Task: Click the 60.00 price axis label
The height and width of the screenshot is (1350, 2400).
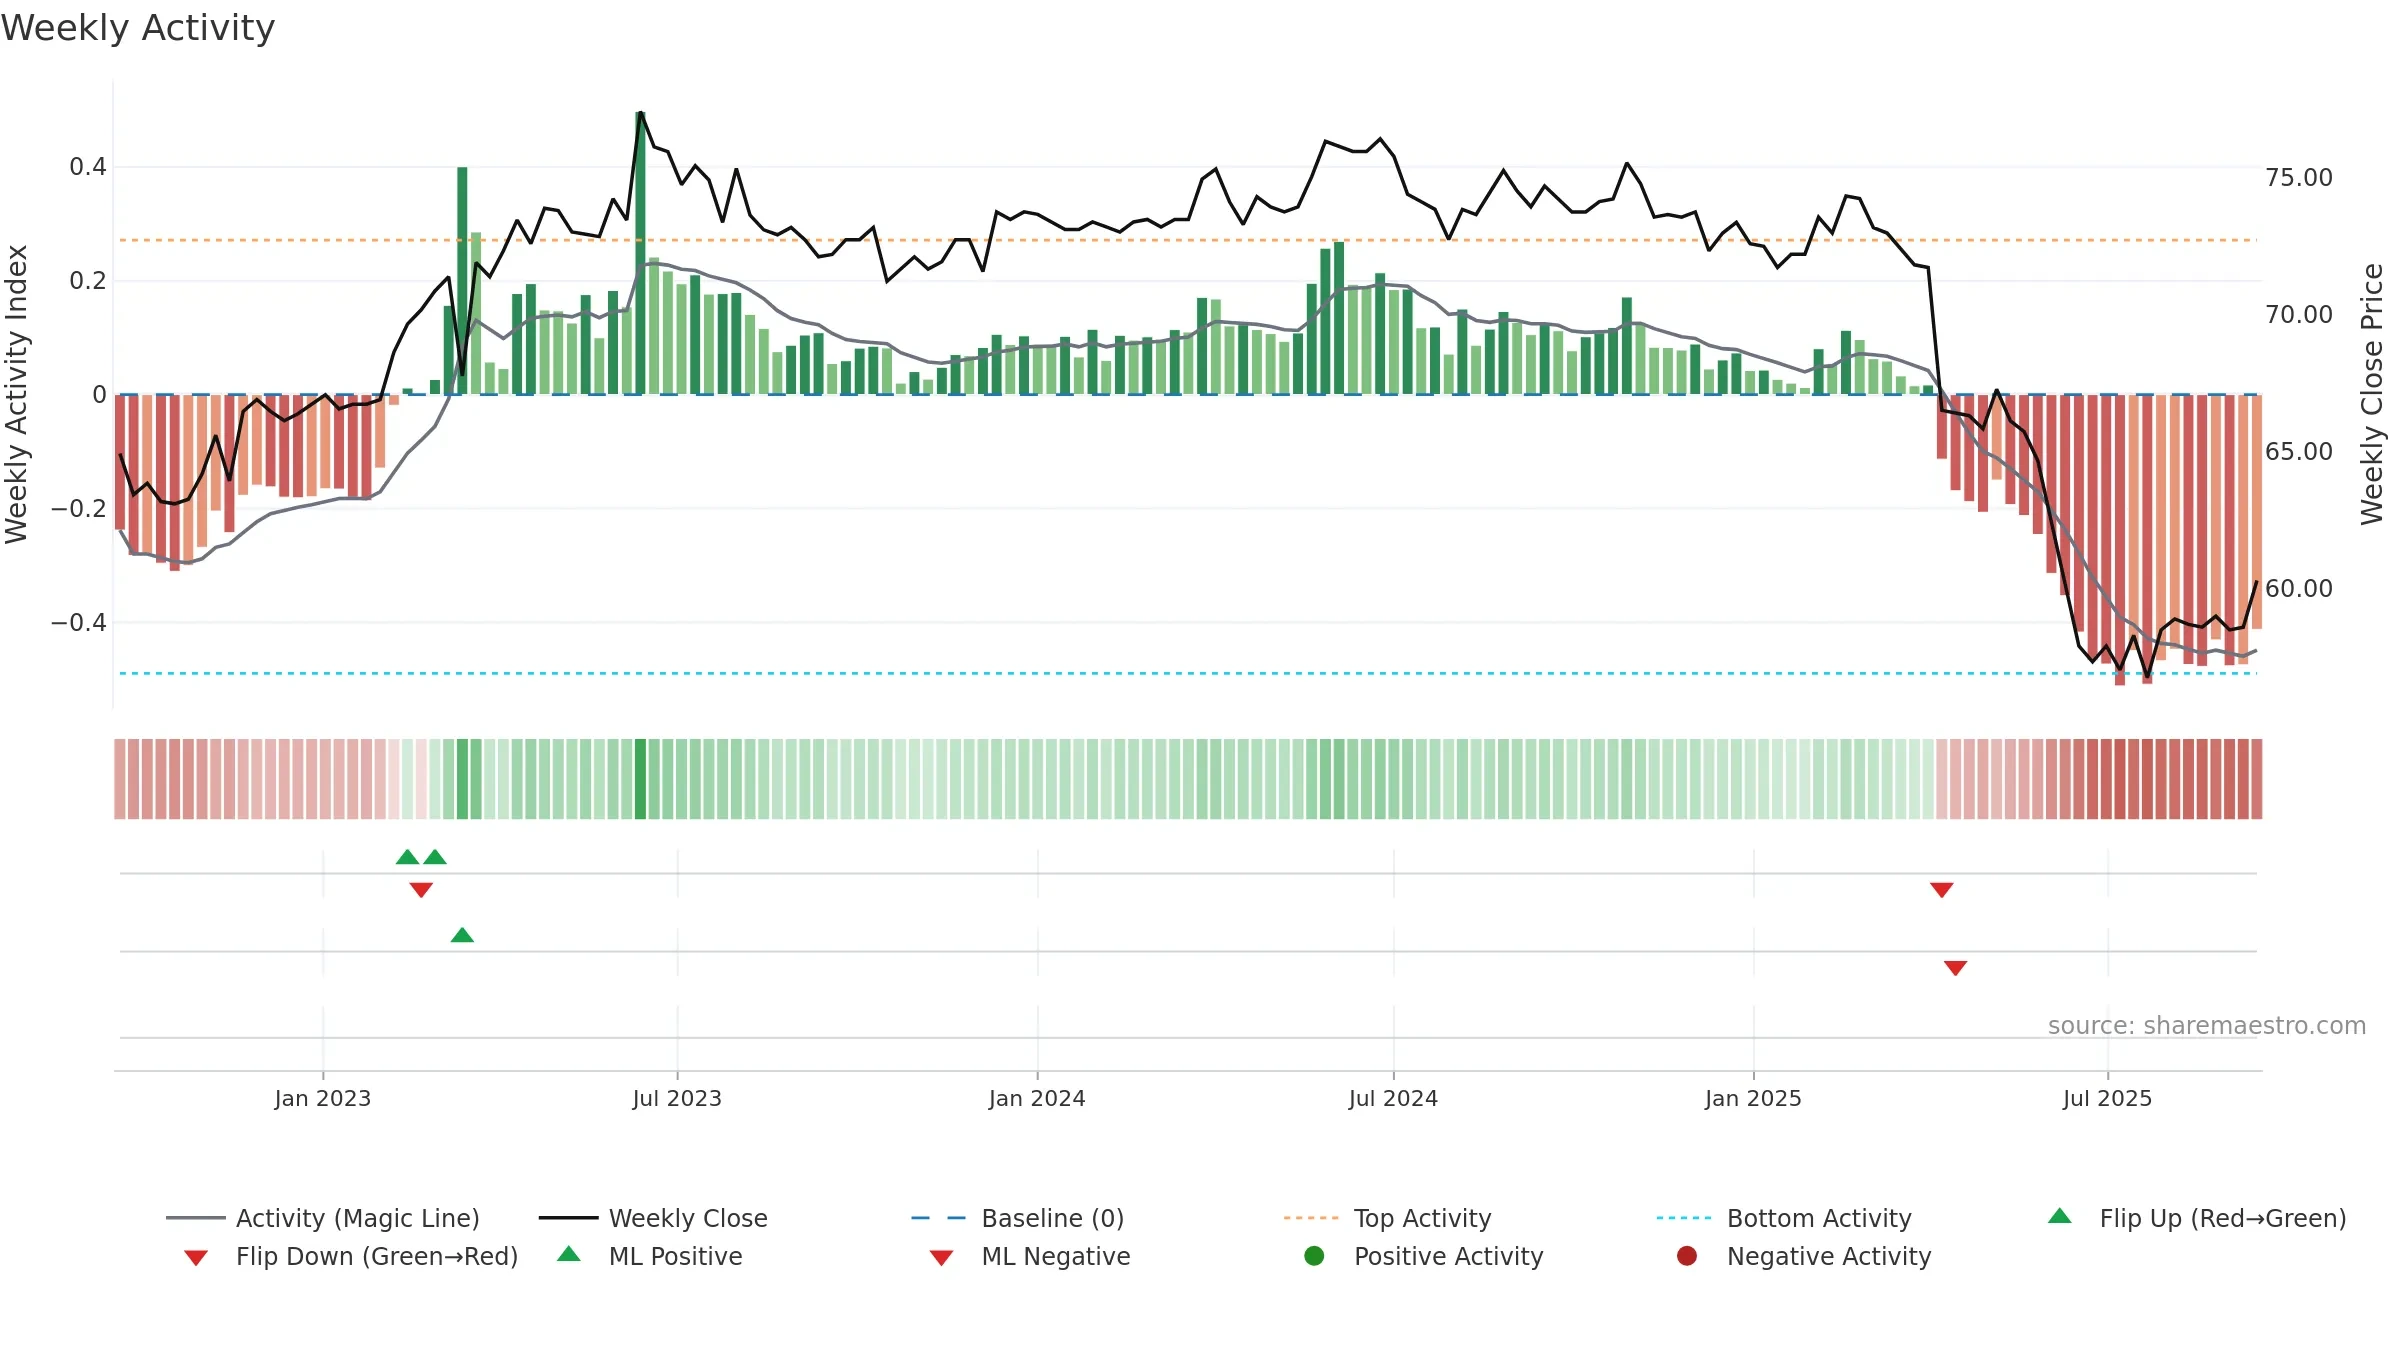Action: point(2299,589)
